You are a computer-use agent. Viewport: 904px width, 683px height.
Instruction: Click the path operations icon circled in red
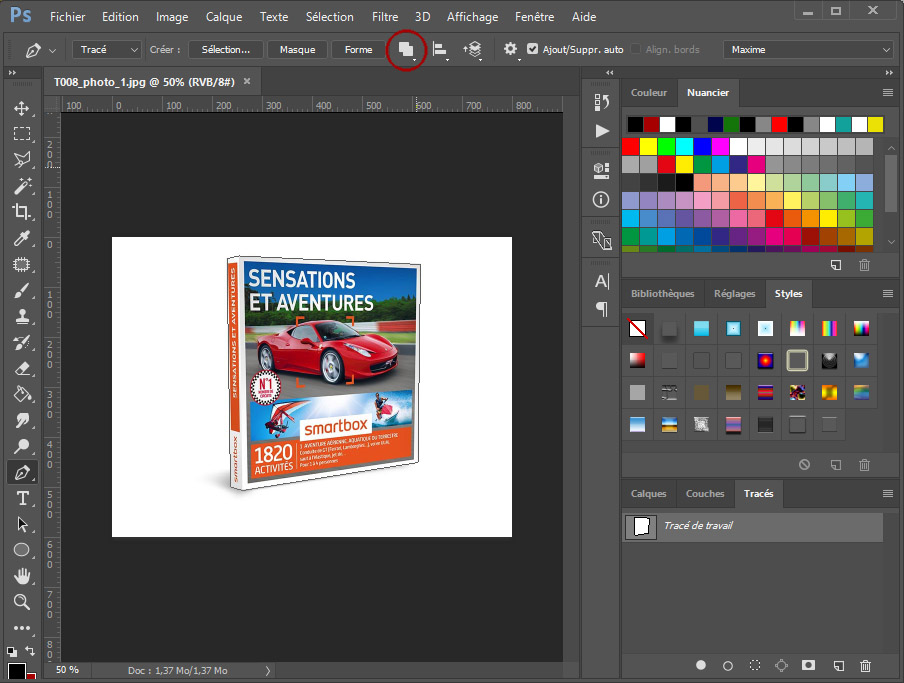click(406, 50)
